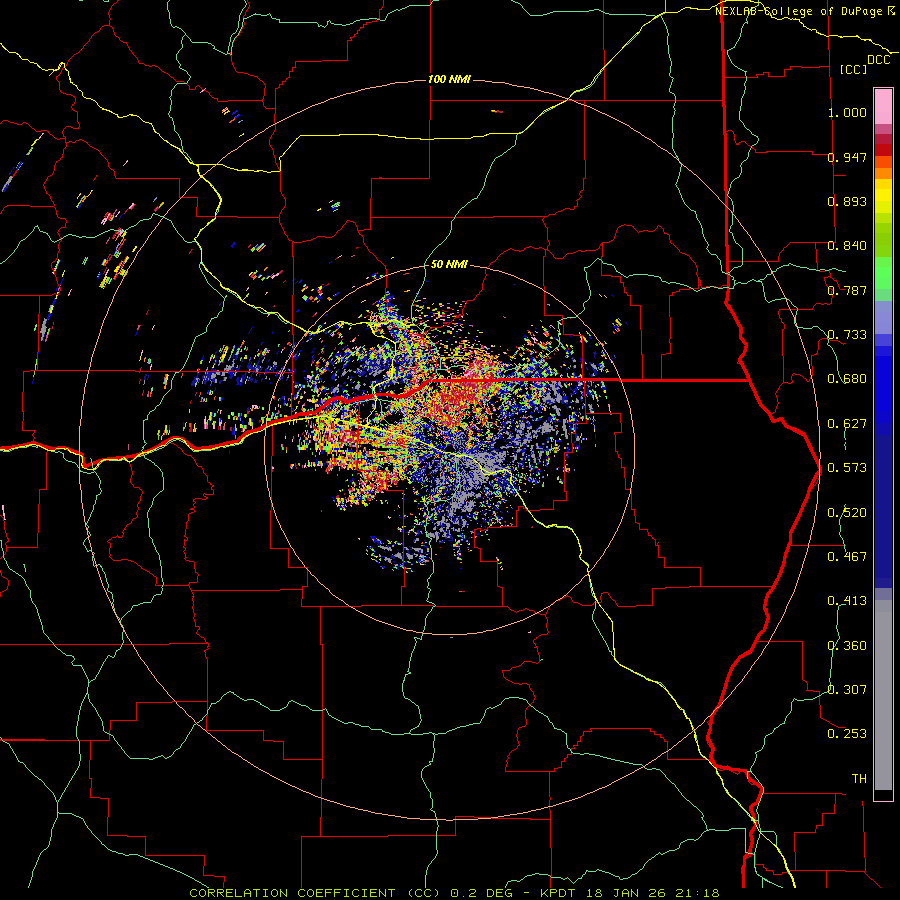Click the 50 NMI range ring label
This screenshot has width=900, height=900.
(x=449, y=265)
